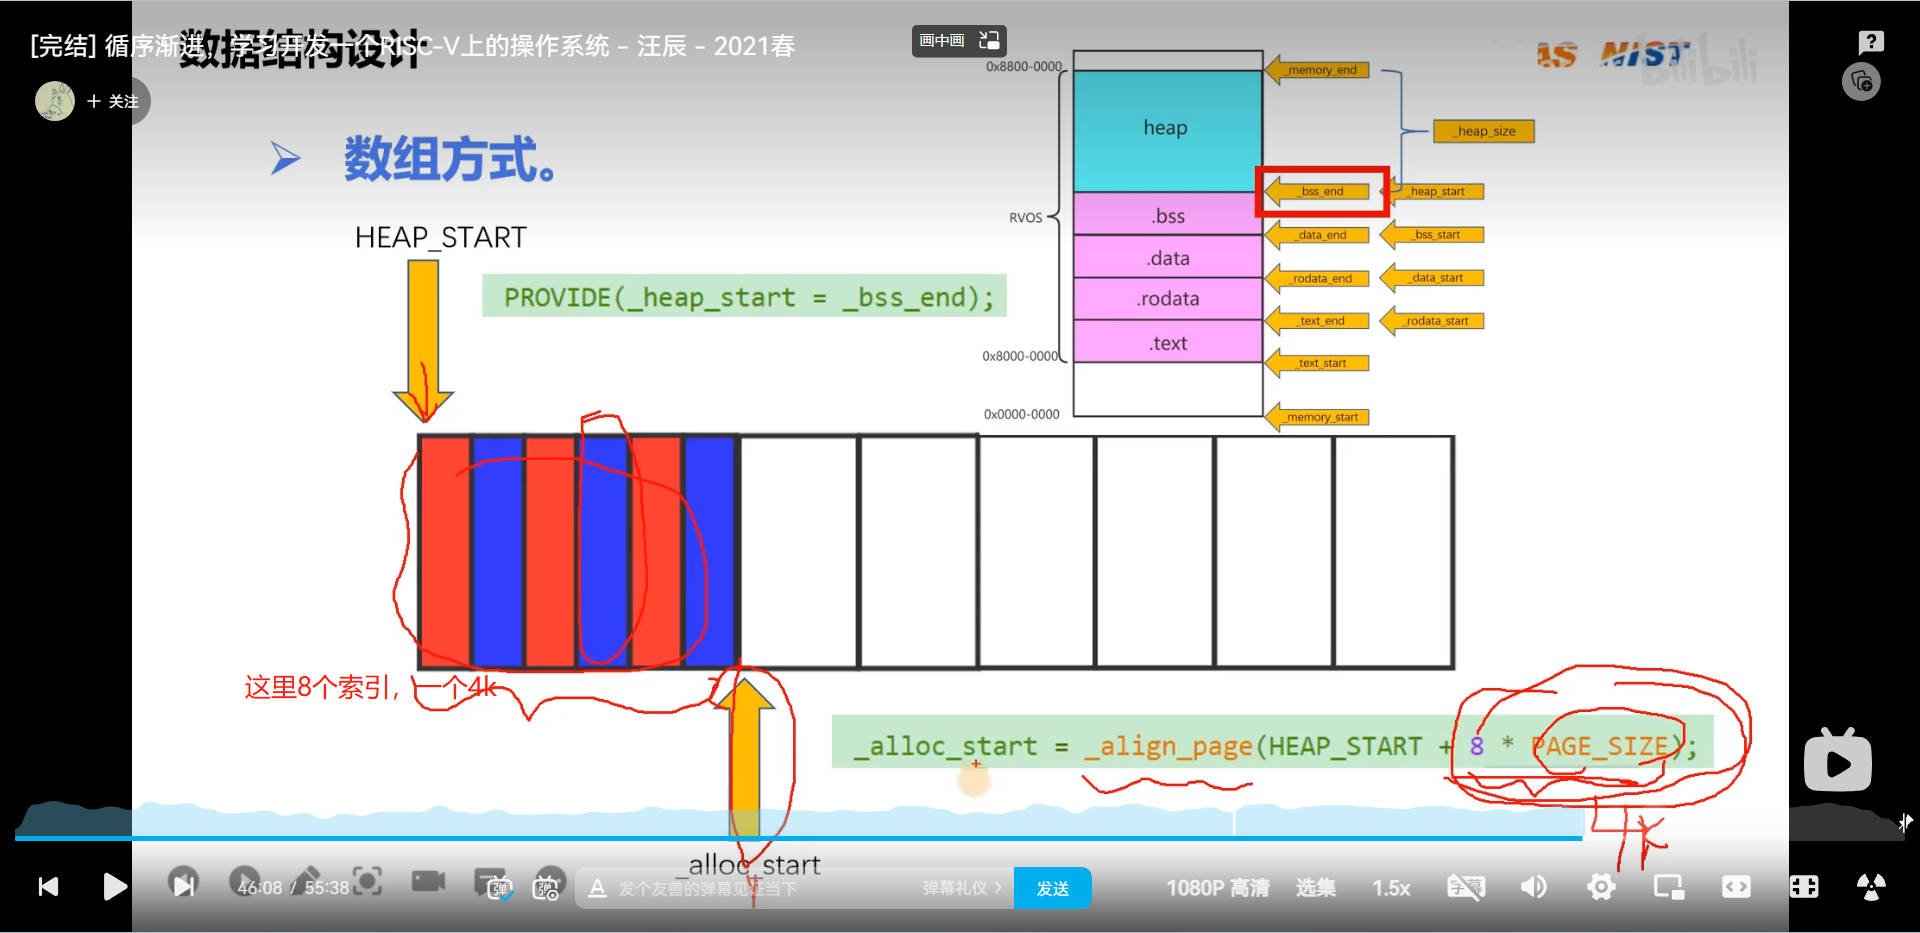Resume playback with the play button
The image size is (1920, 933).
click(x=115, y=887)
